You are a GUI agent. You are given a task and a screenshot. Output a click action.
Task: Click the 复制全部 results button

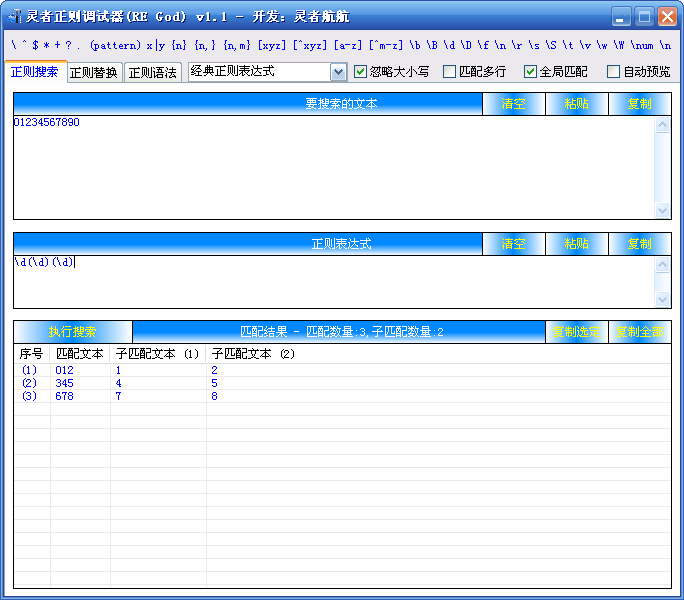(x=639, y=332)
